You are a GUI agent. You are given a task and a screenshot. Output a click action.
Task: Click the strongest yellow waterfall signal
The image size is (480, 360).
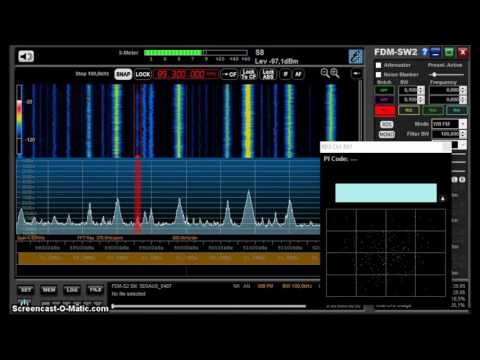tap(248, 121)
